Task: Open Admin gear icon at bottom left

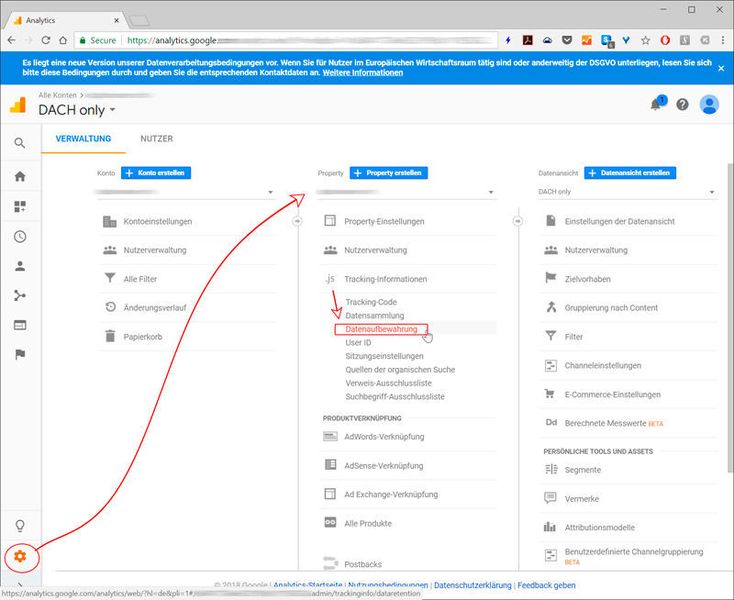Action: [x=20, y=556]
